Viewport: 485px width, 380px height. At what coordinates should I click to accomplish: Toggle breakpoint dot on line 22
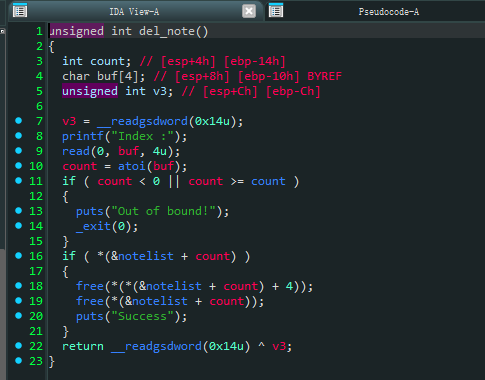click(19, 346)
